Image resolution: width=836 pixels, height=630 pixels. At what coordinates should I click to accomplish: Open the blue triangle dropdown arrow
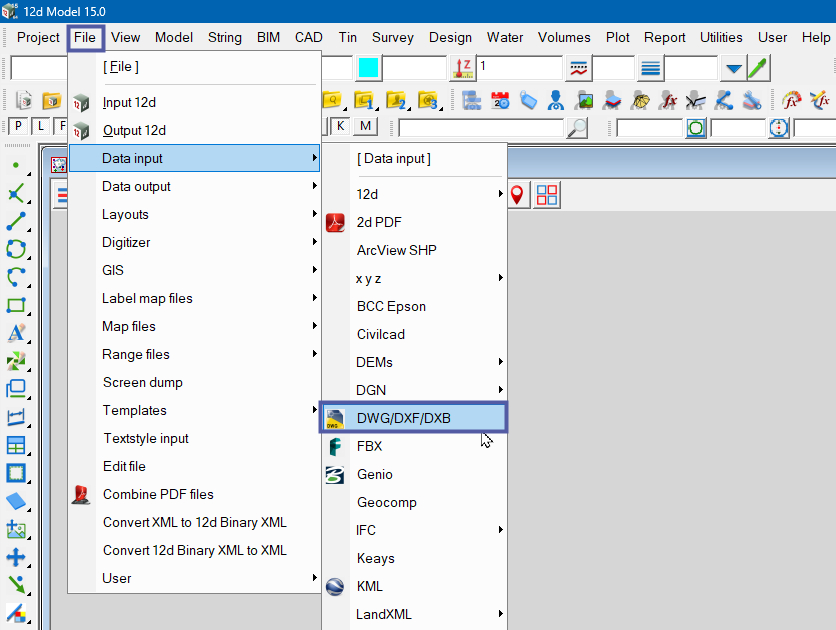pos(733,69)
